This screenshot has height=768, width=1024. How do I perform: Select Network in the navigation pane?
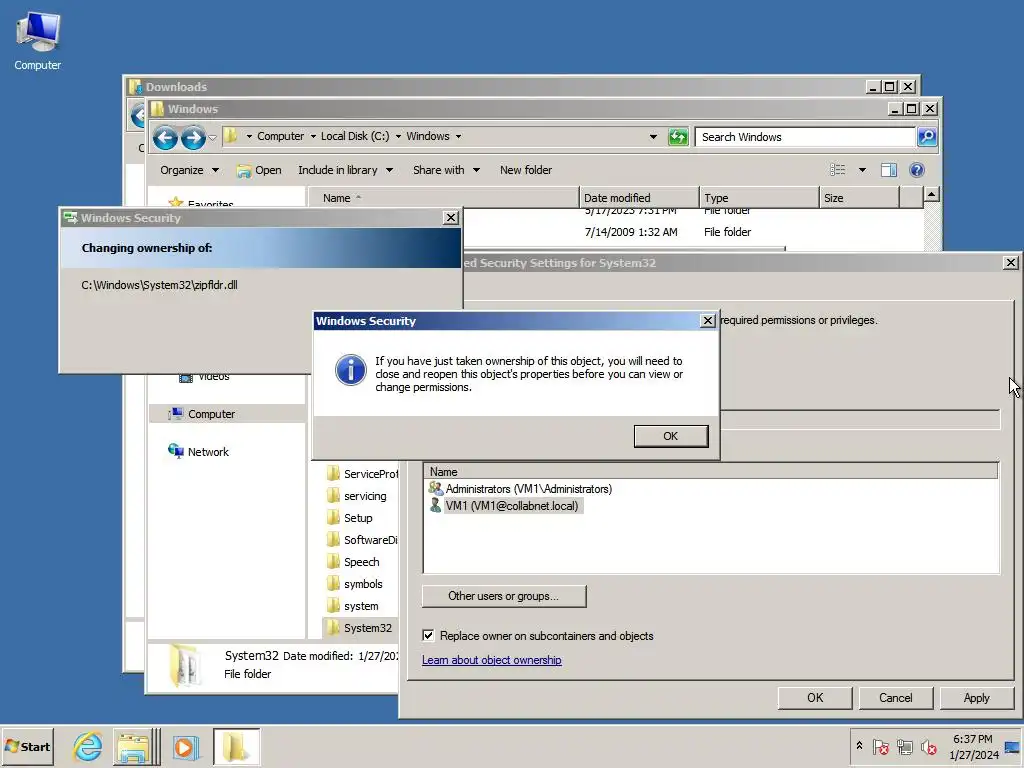[x=208, y=452]
